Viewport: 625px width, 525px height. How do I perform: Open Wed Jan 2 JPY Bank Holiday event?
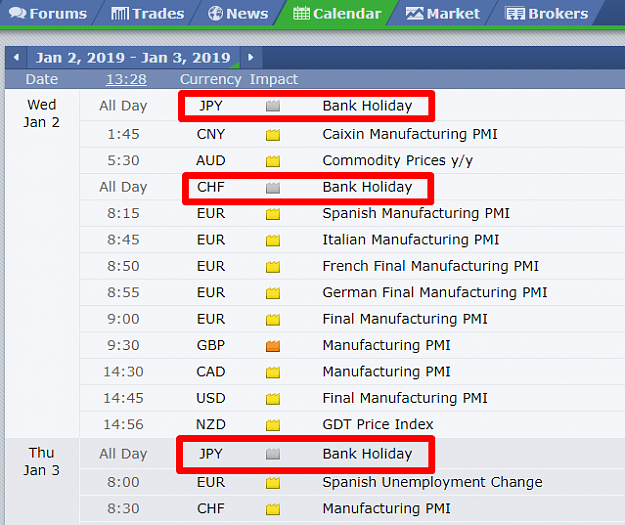[367, 106]
